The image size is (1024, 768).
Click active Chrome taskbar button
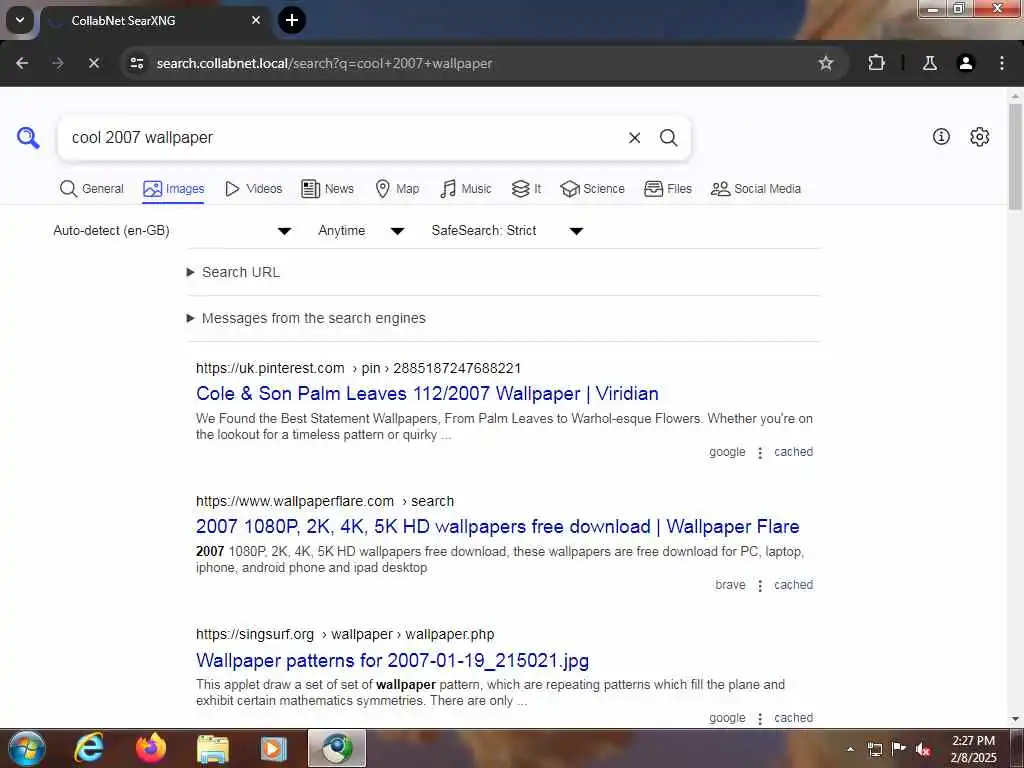[x=337, y=748]
